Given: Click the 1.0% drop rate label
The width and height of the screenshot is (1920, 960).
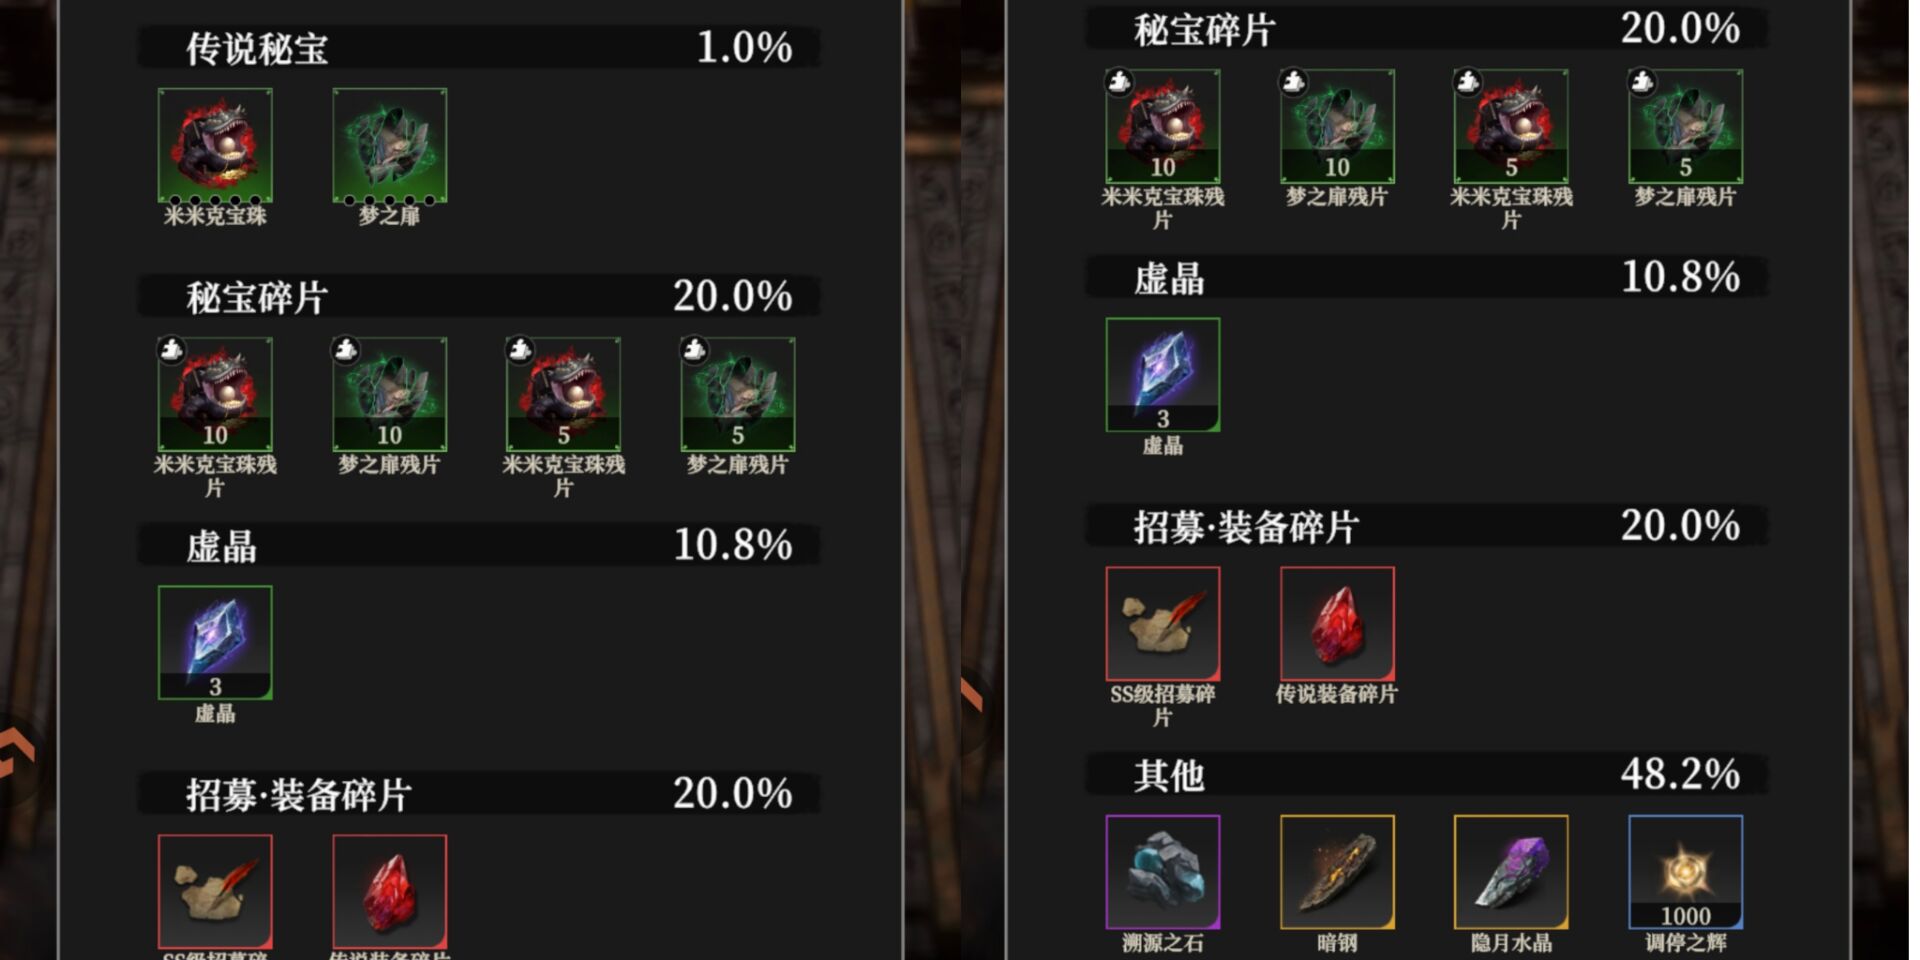Looking at the screenshot, I should (744, 47).
